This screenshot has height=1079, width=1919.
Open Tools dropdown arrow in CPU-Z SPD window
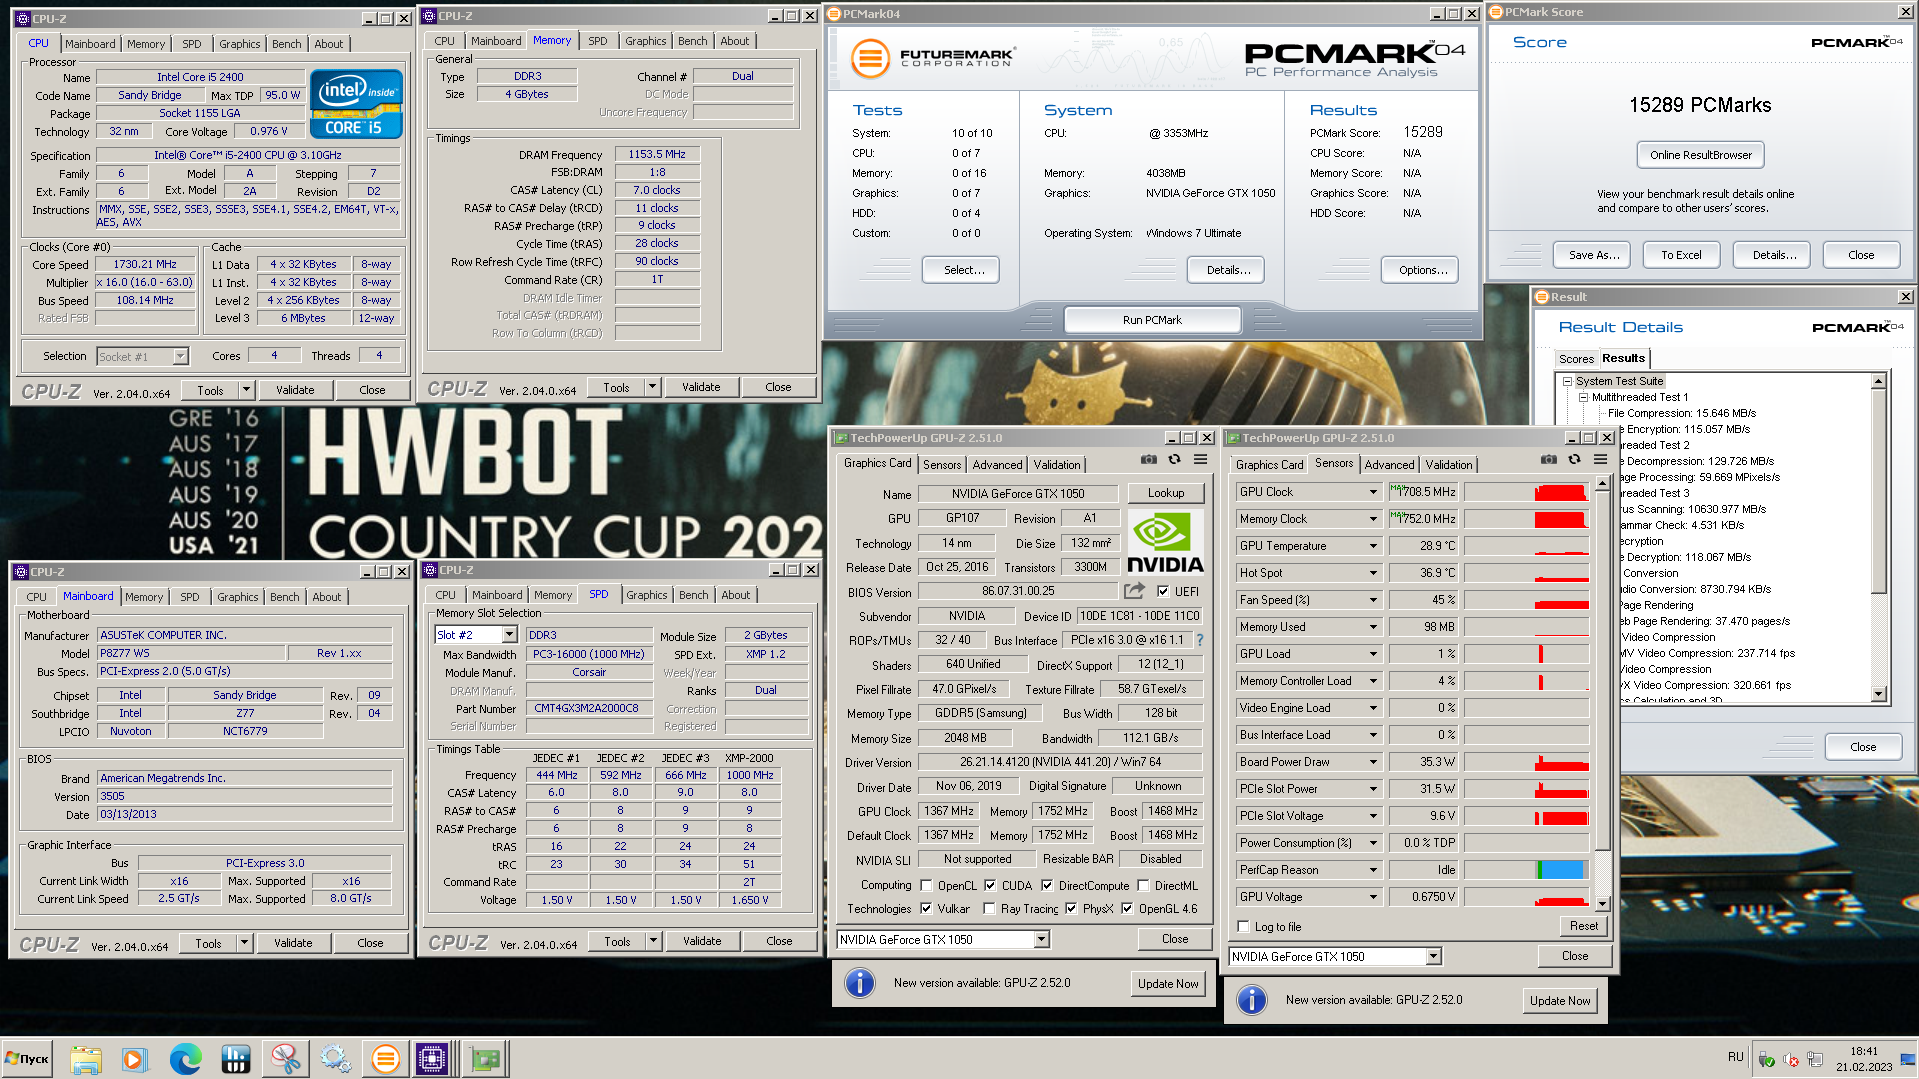point(653,941)
